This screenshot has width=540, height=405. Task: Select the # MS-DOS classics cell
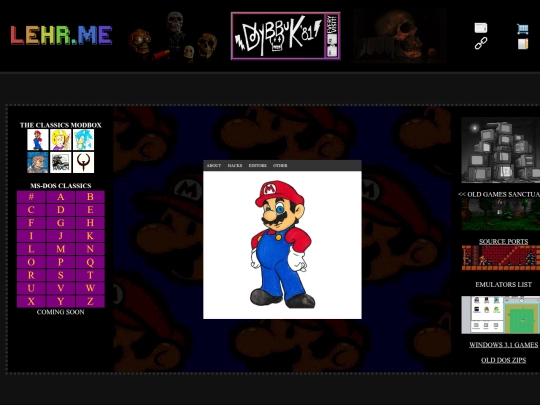[31, 197]
